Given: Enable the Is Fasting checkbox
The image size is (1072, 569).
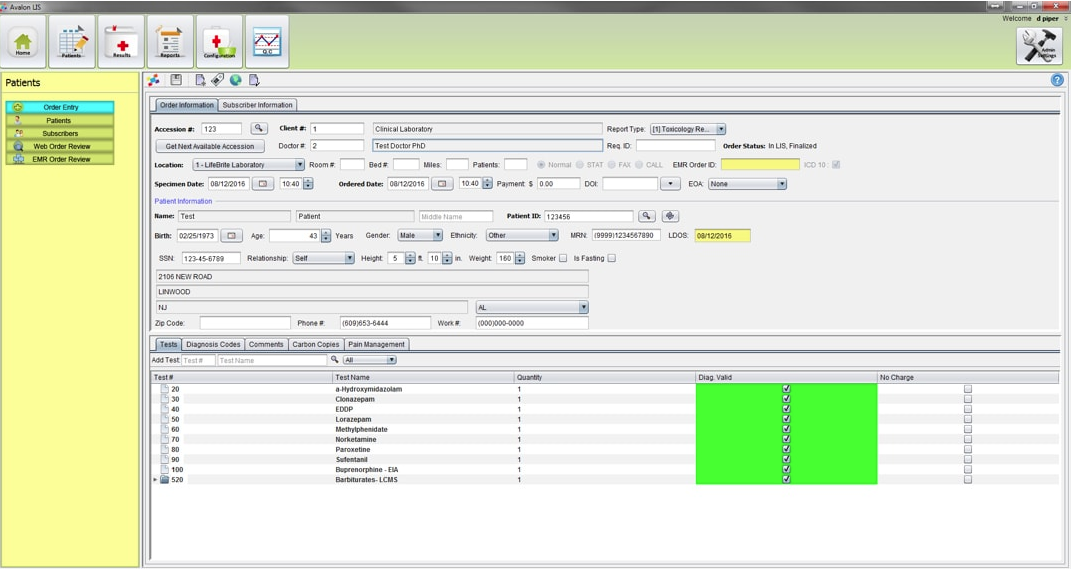Looking at the screenshot, I should click(x=612, y=259).
